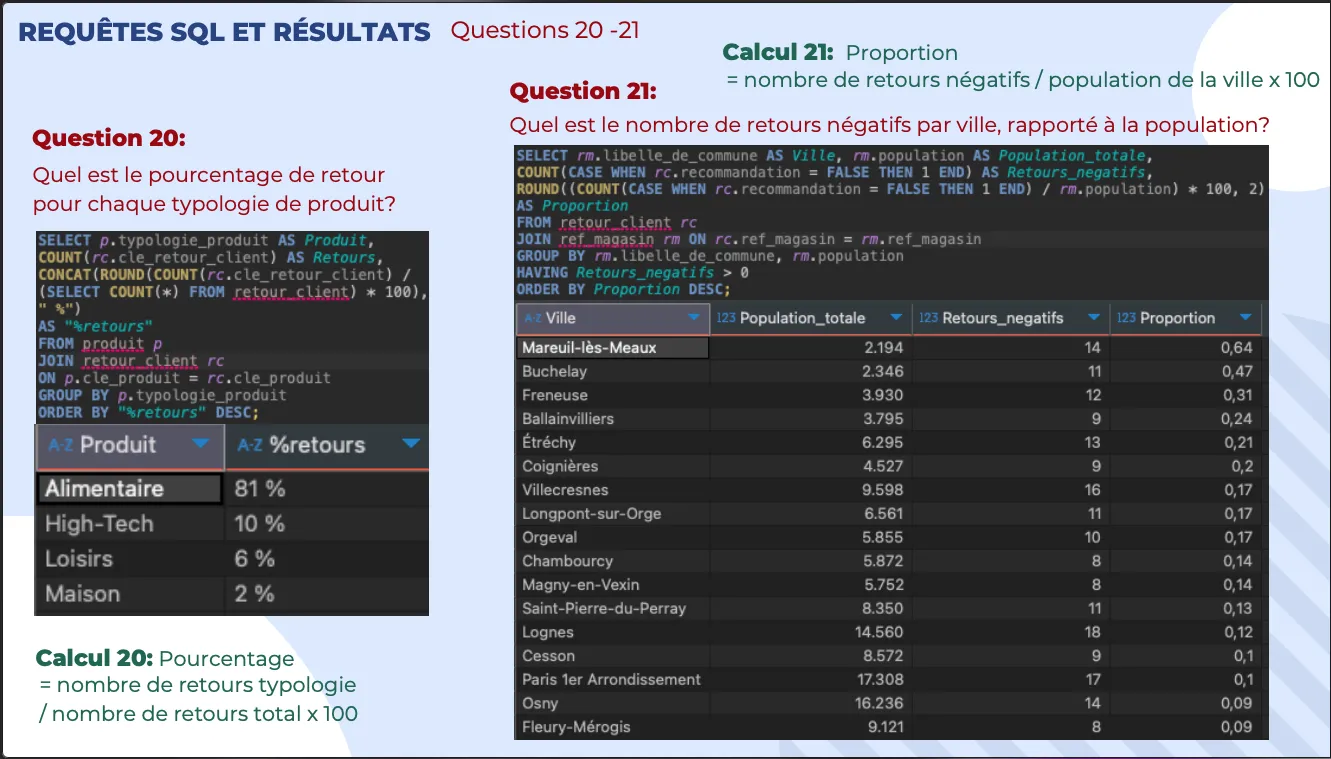Viewport: 1331px width, 759px height.
Task: Click the A-Z type icon beside Ville
Action: (532, 318)
